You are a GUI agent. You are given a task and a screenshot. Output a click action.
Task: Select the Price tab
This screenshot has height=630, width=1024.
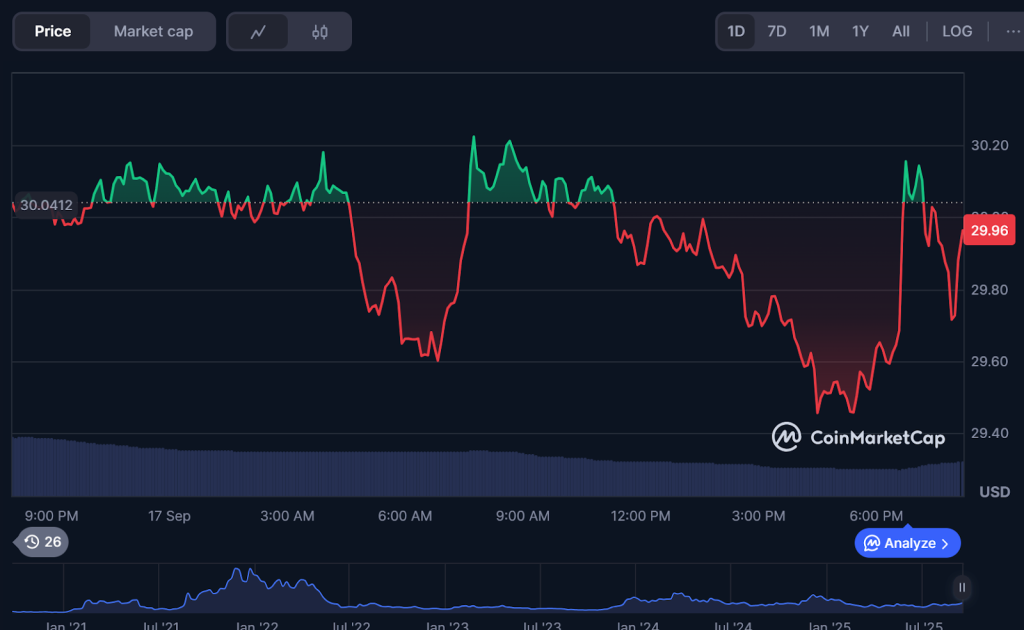(x=53, y=32)
